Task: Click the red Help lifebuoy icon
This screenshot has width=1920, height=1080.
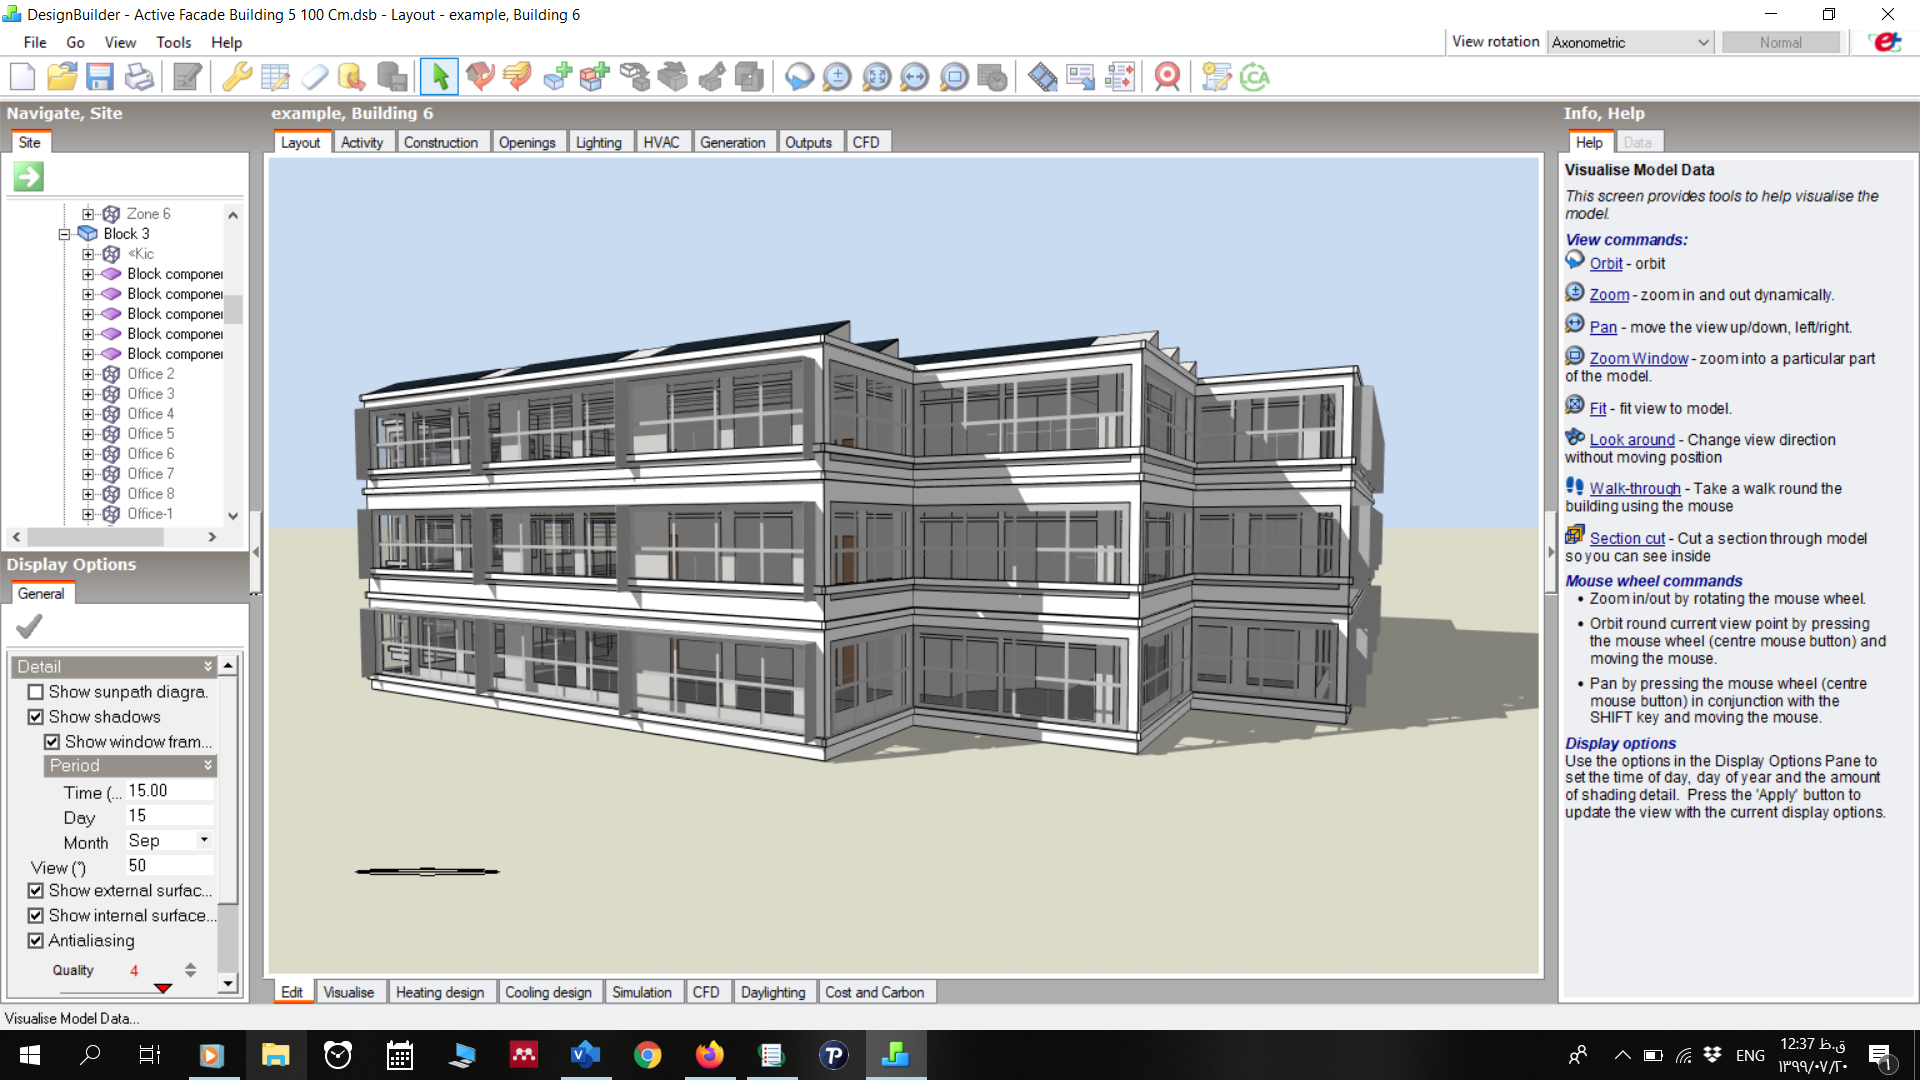Action: (1167, 77)
